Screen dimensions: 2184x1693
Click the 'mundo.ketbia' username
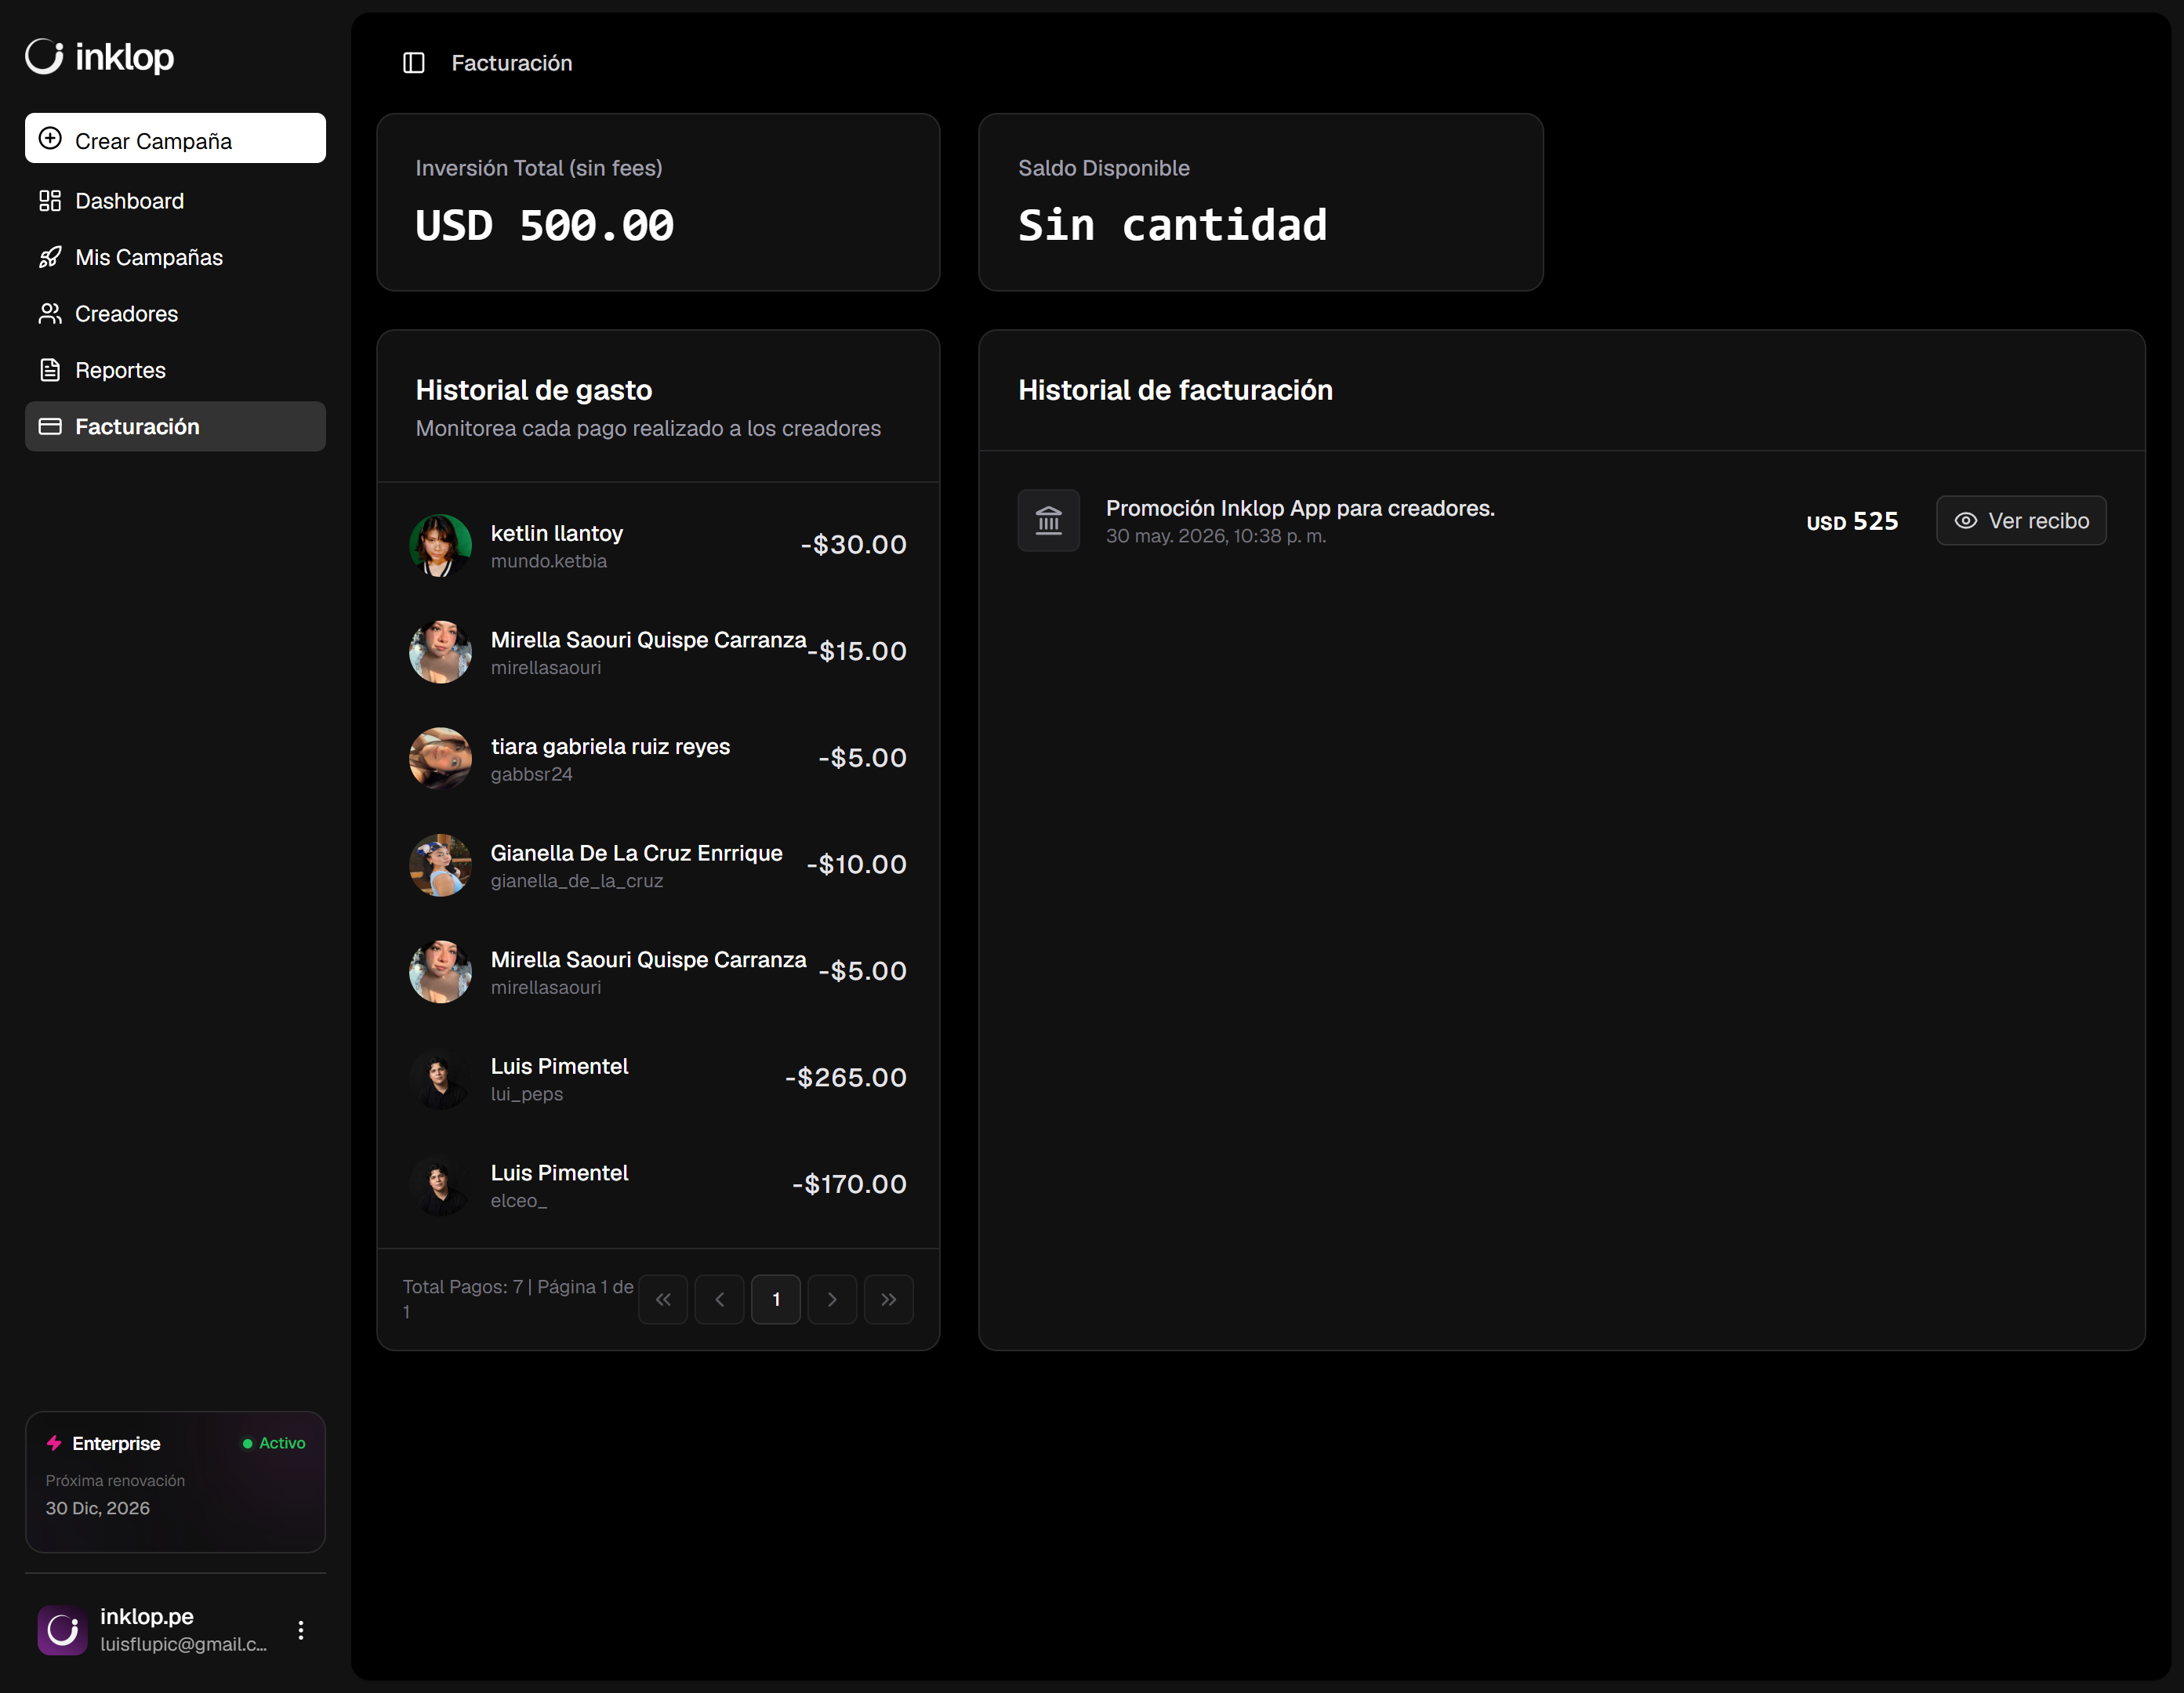coord(549,561)
